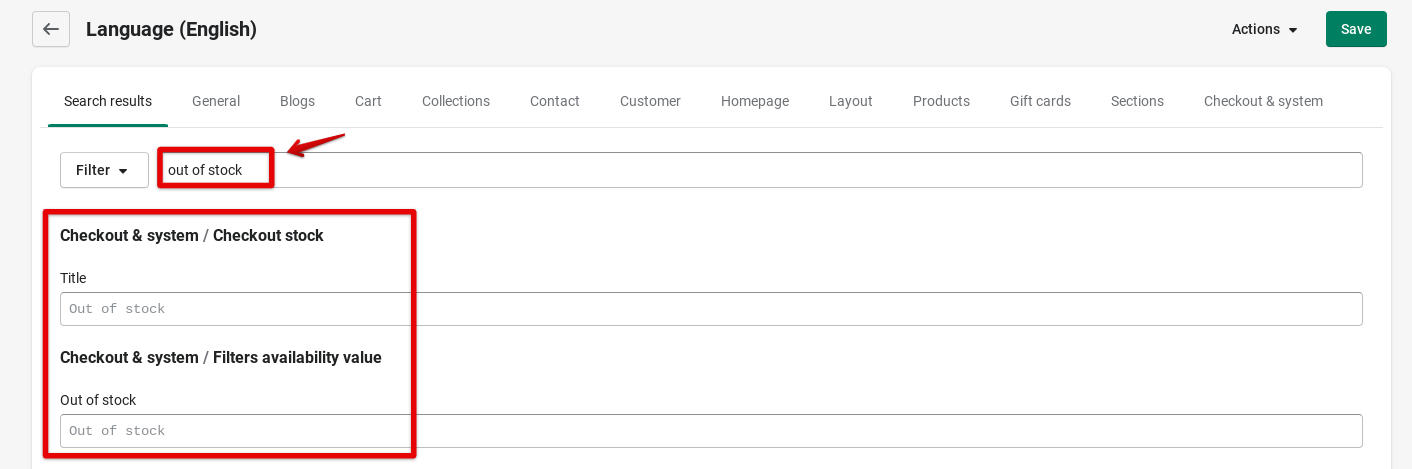Switch to the Contact tab
The image size is (1412, 469).
(555, 101)
